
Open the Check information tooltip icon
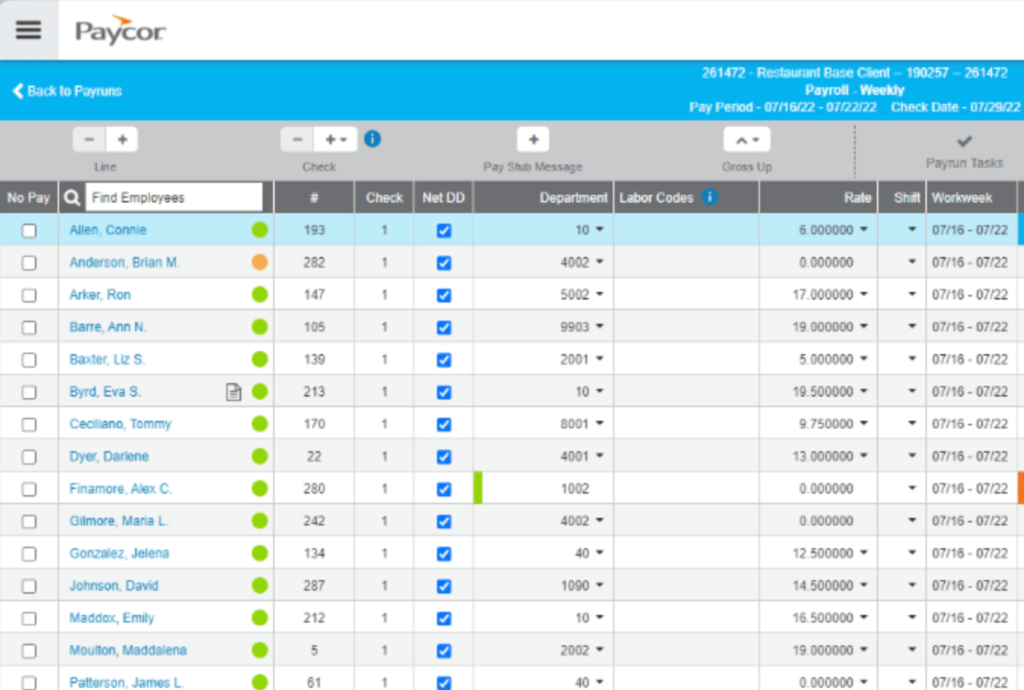(371, 139)
